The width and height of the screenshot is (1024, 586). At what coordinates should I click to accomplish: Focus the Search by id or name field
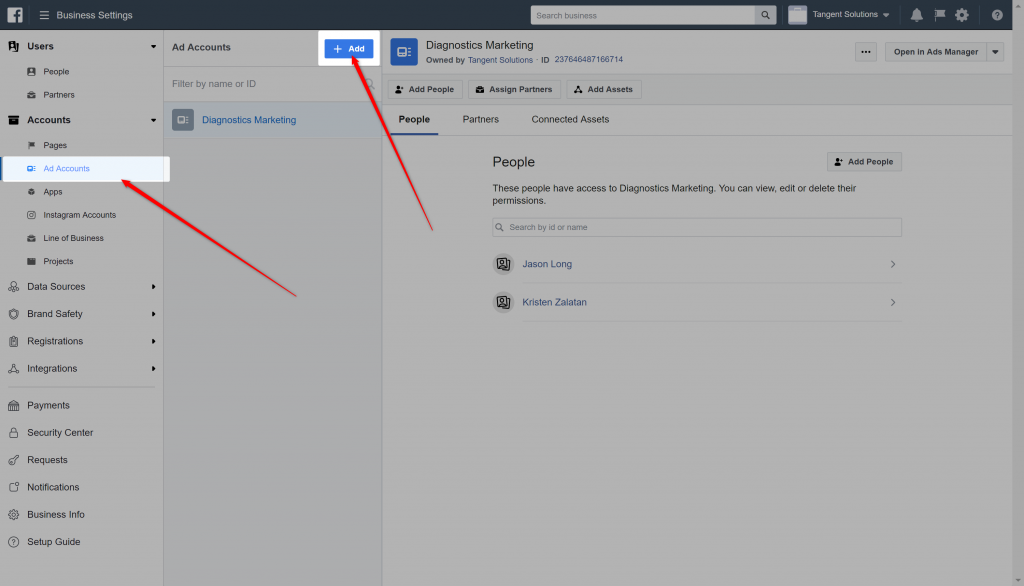coord(697,227)
